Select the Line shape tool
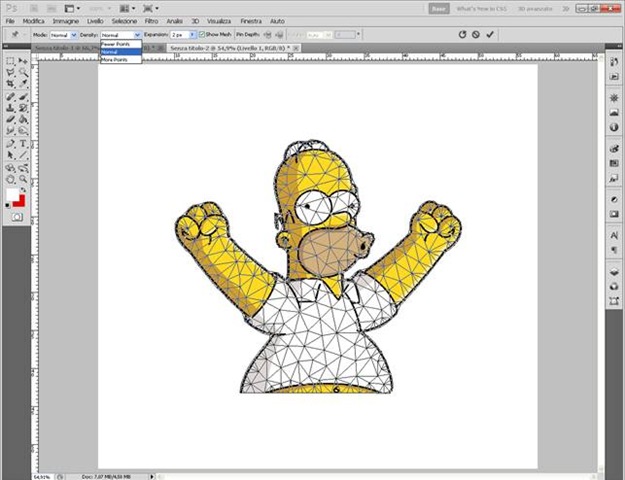The width and height of the screenshot is (625, 480). 23,155
